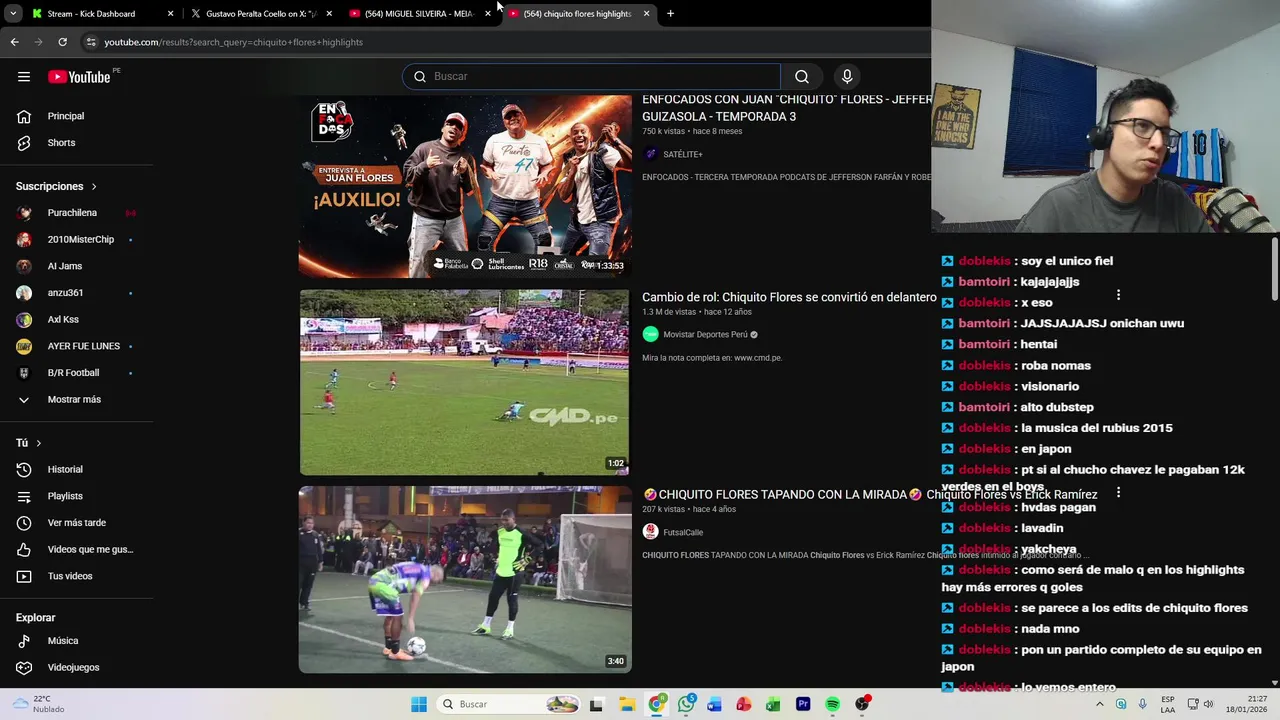1280x720 pixels.
Task: Open taskbar volume control
Action: [x=1207, y=704]
